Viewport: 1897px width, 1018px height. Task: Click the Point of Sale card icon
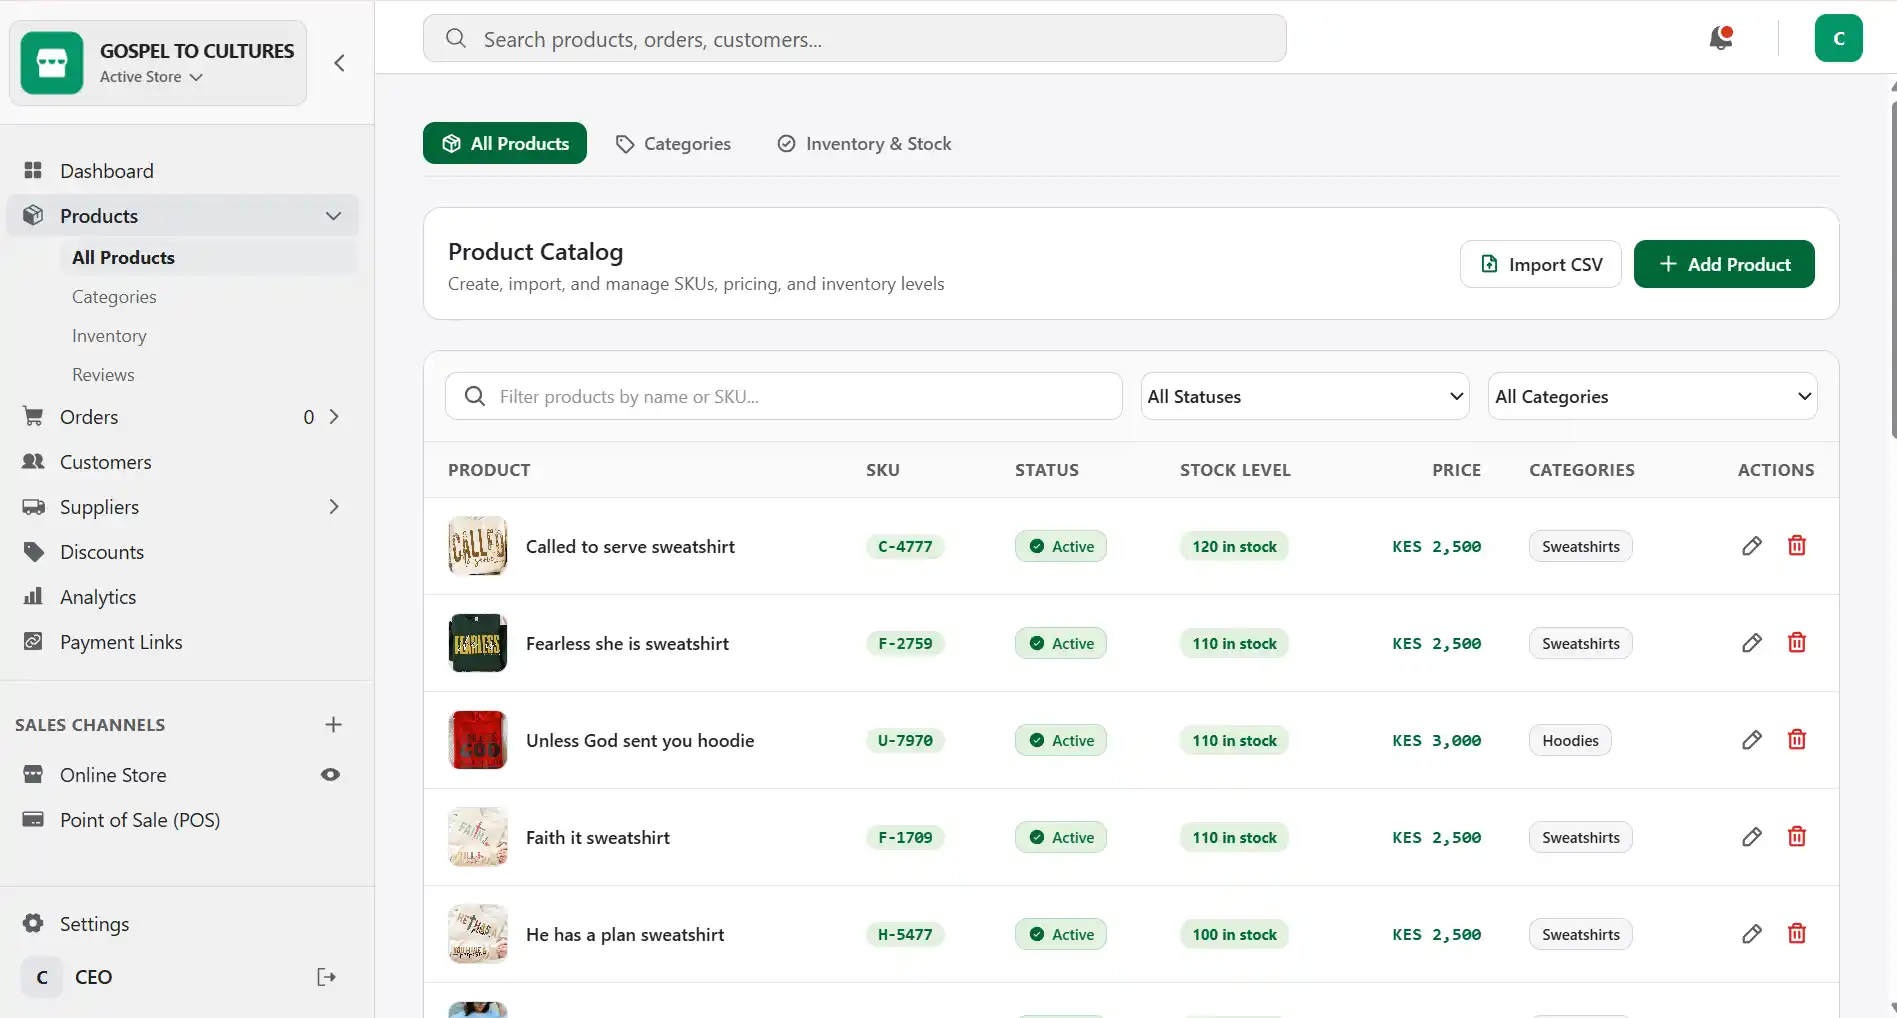click(x=33, y=819)
